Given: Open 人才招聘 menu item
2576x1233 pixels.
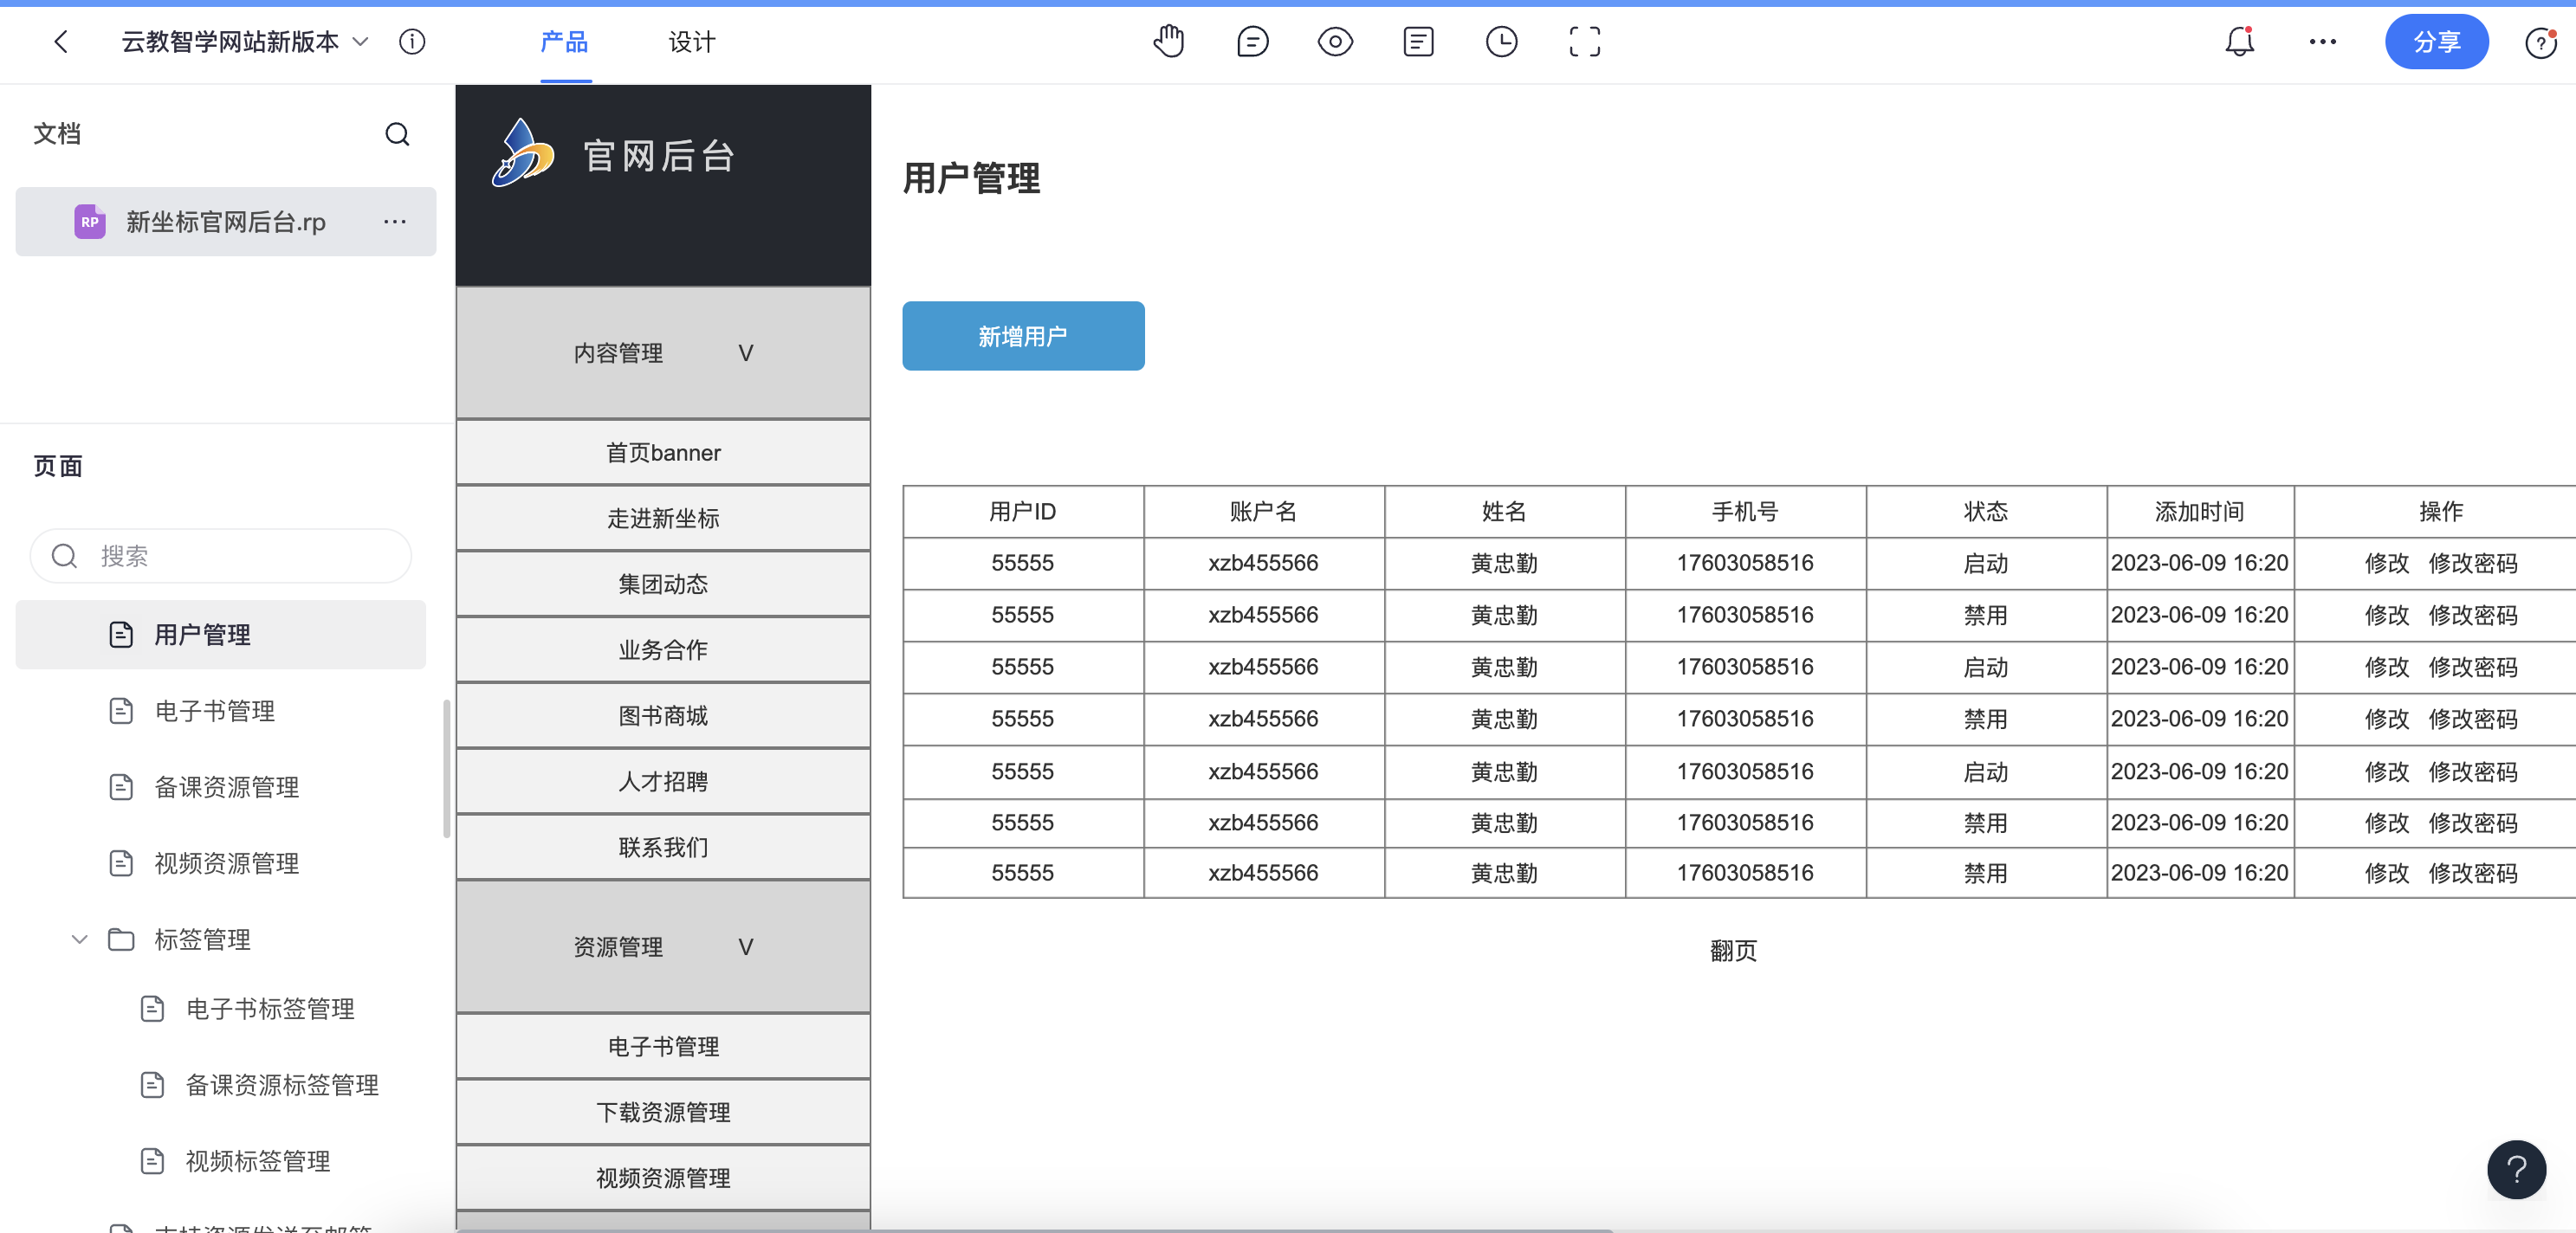Looking at the screenshot, I should coord(663,781).
